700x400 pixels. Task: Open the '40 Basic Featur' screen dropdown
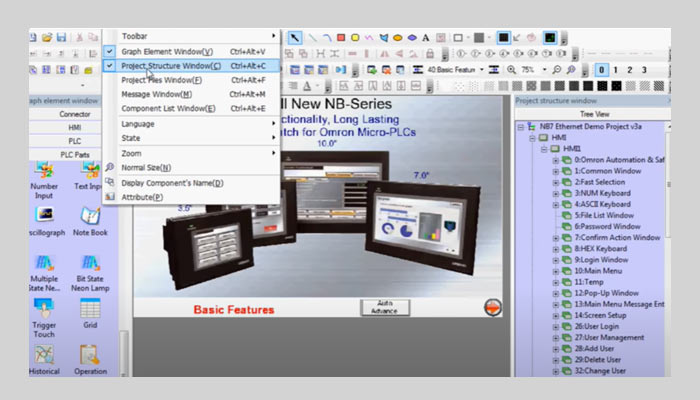pos(482,70)
